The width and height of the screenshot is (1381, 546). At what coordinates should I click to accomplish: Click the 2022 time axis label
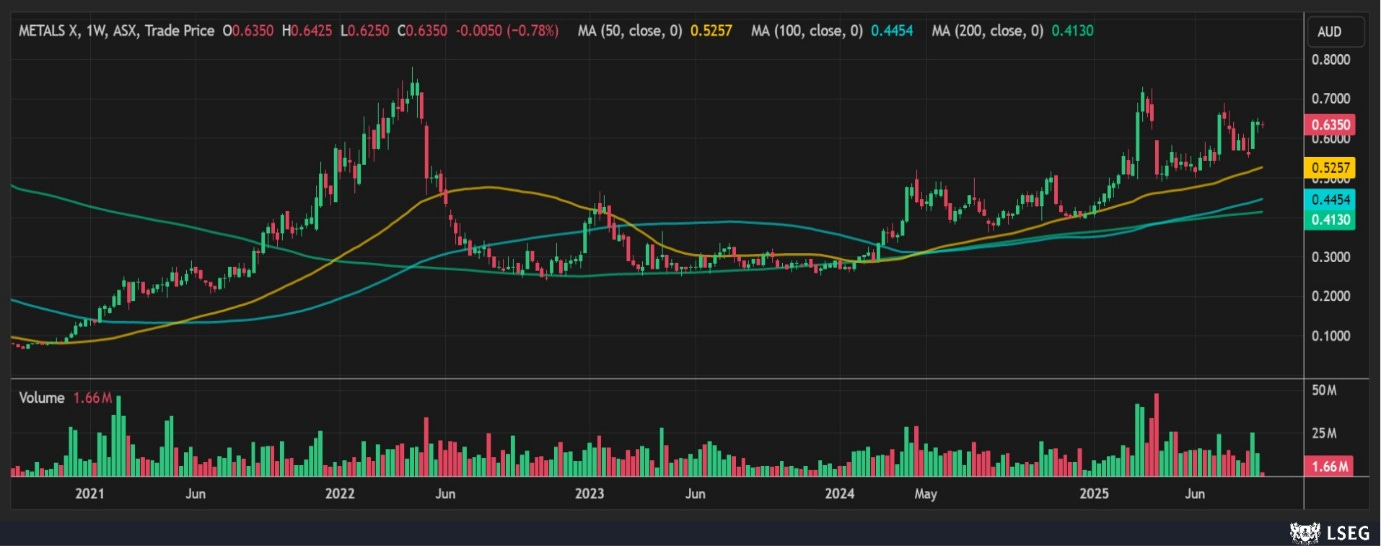[340, 494]
